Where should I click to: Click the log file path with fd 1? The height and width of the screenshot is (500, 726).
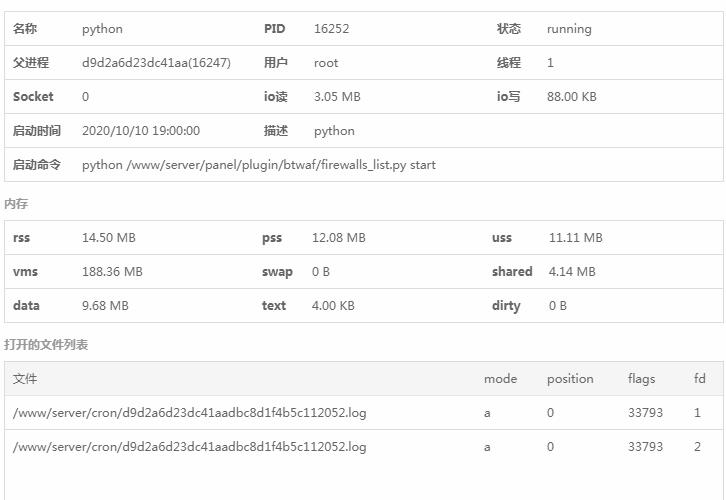pos(189,413)
